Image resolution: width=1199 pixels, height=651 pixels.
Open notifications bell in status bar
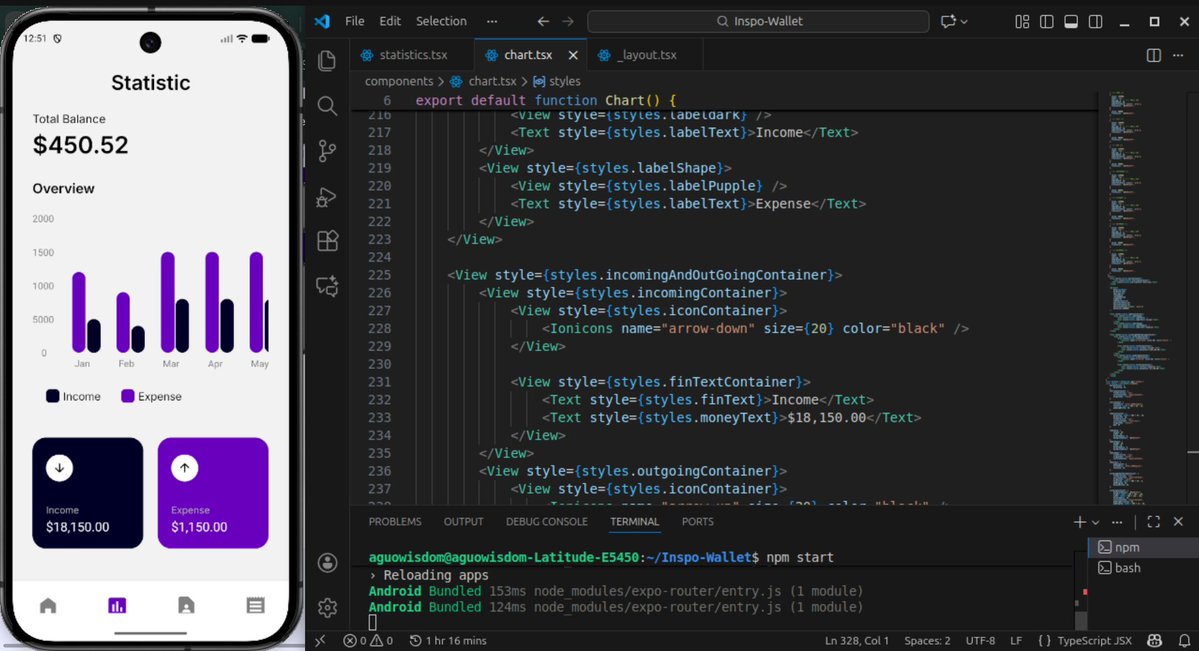1184,641
